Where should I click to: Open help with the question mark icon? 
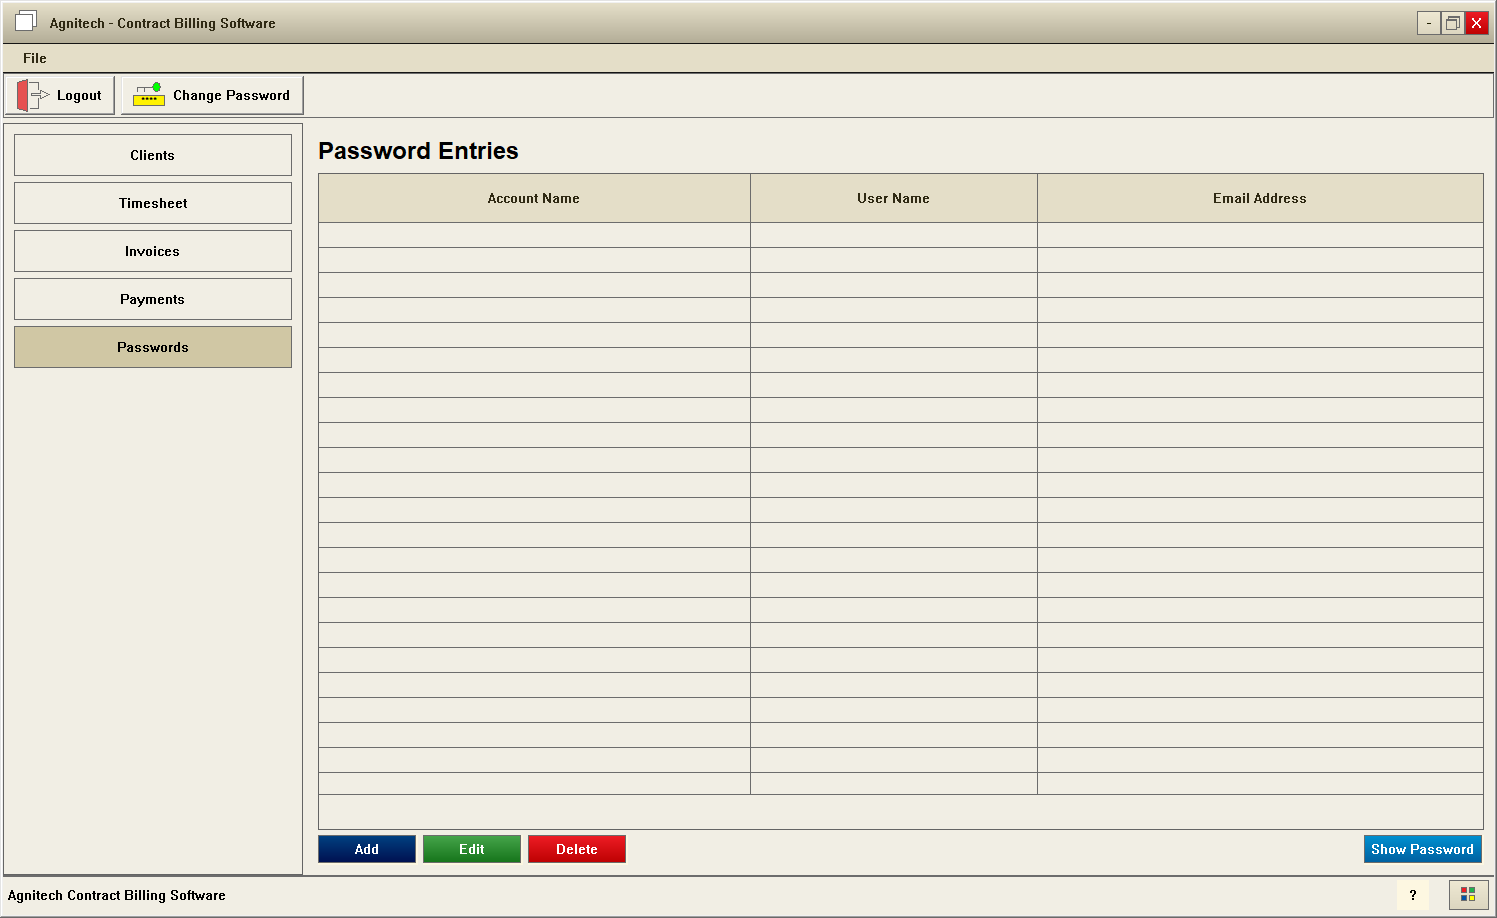tap(1412, 895)
